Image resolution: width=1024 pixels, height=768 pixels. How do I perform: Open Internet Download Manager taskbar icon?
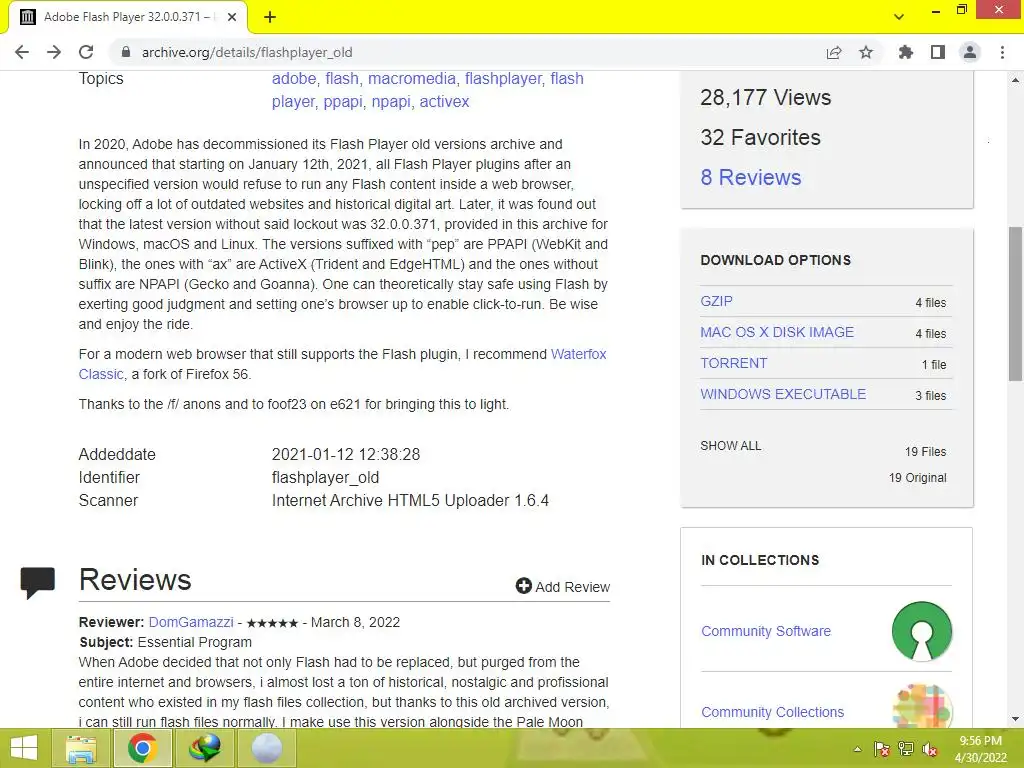(x=204, y=748)
